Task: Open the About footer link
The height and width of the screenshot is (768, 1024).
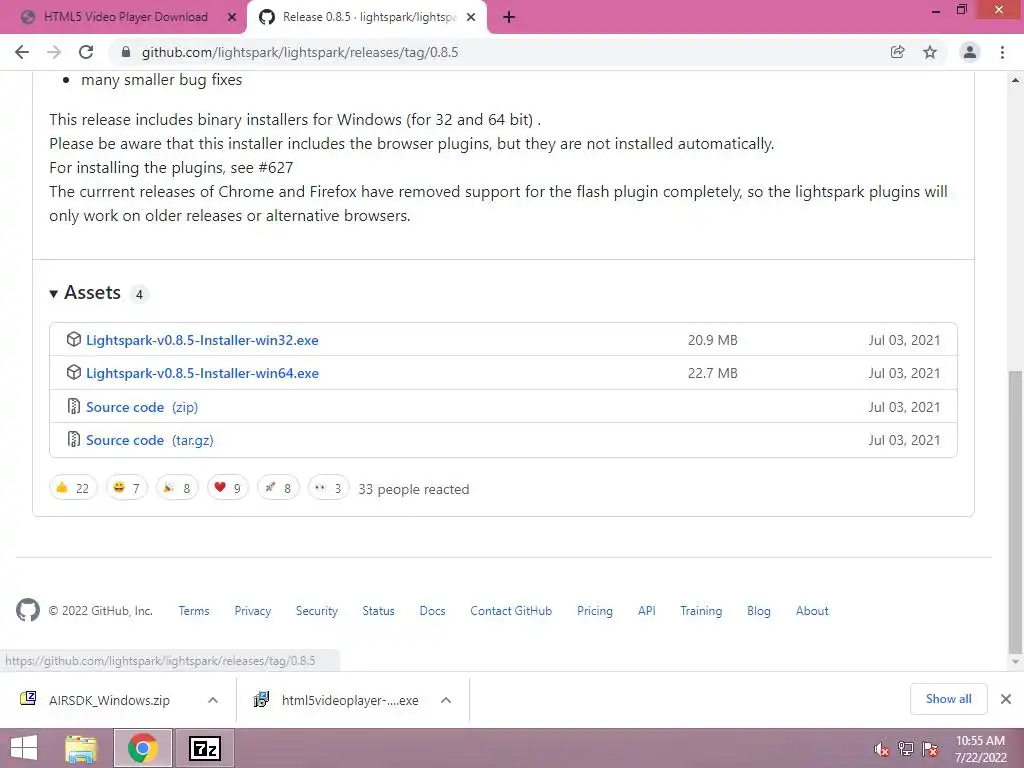Action: [812, 611]
